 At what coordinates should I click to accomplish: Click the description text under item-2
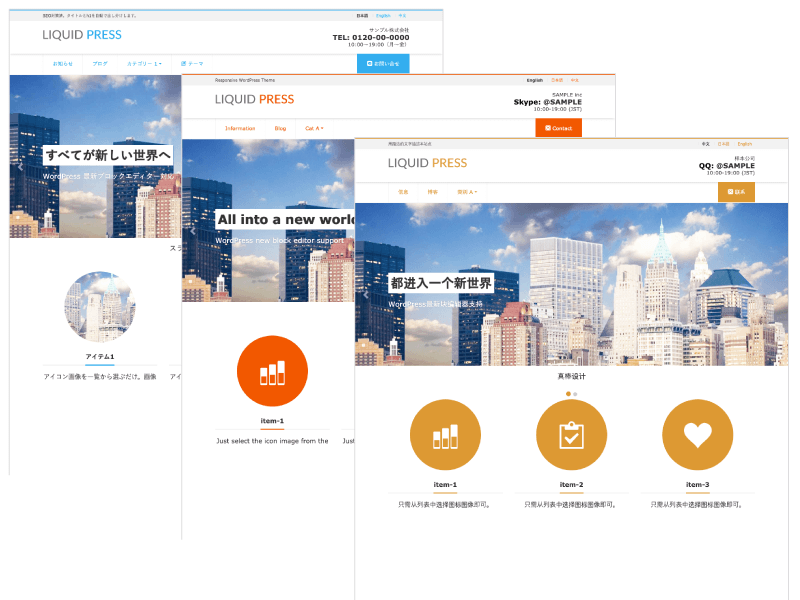coord(570,505)
